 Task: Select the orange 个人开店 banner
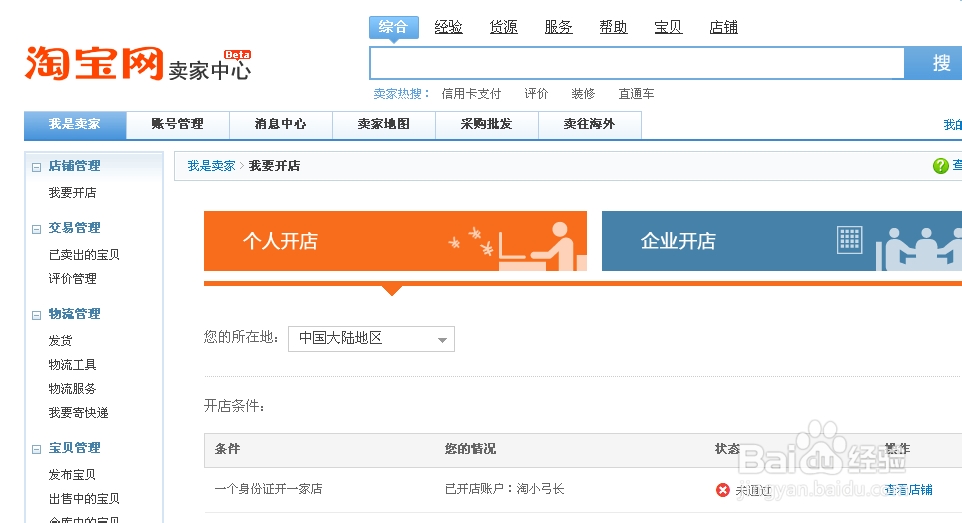395,241
